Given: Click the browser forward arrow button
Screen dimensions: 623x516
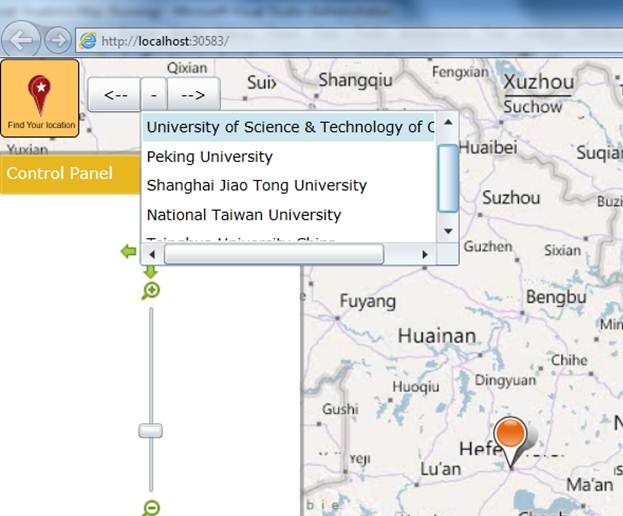Looking at the screenshot, I should tap(57, 40).
